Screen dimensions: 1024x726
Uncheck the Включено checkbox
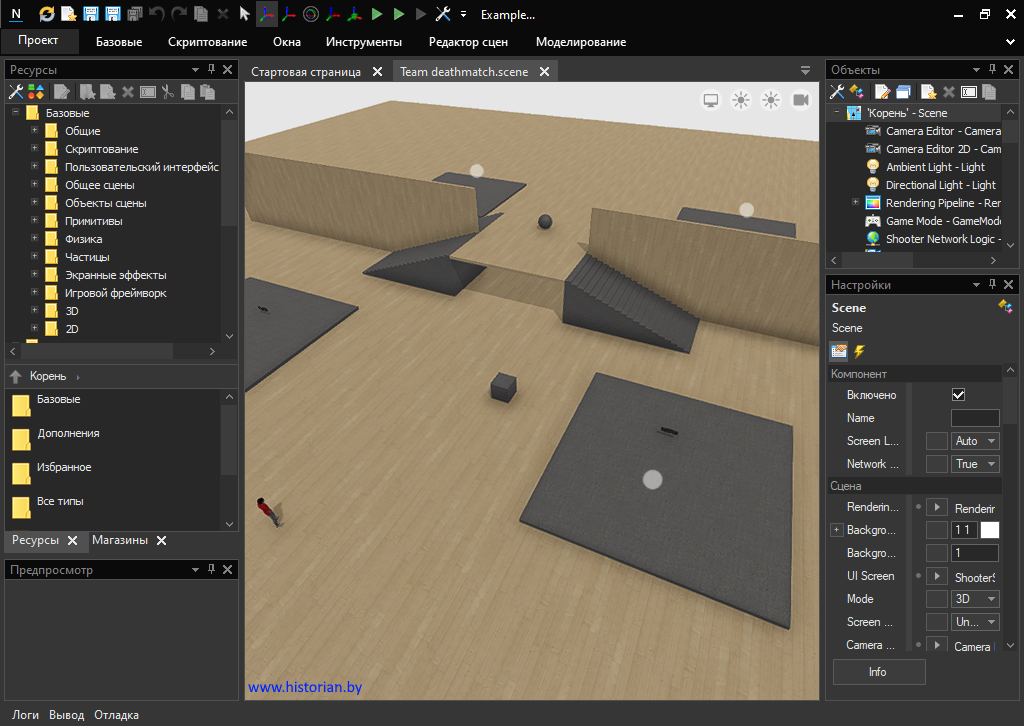(x=958, y=395)
